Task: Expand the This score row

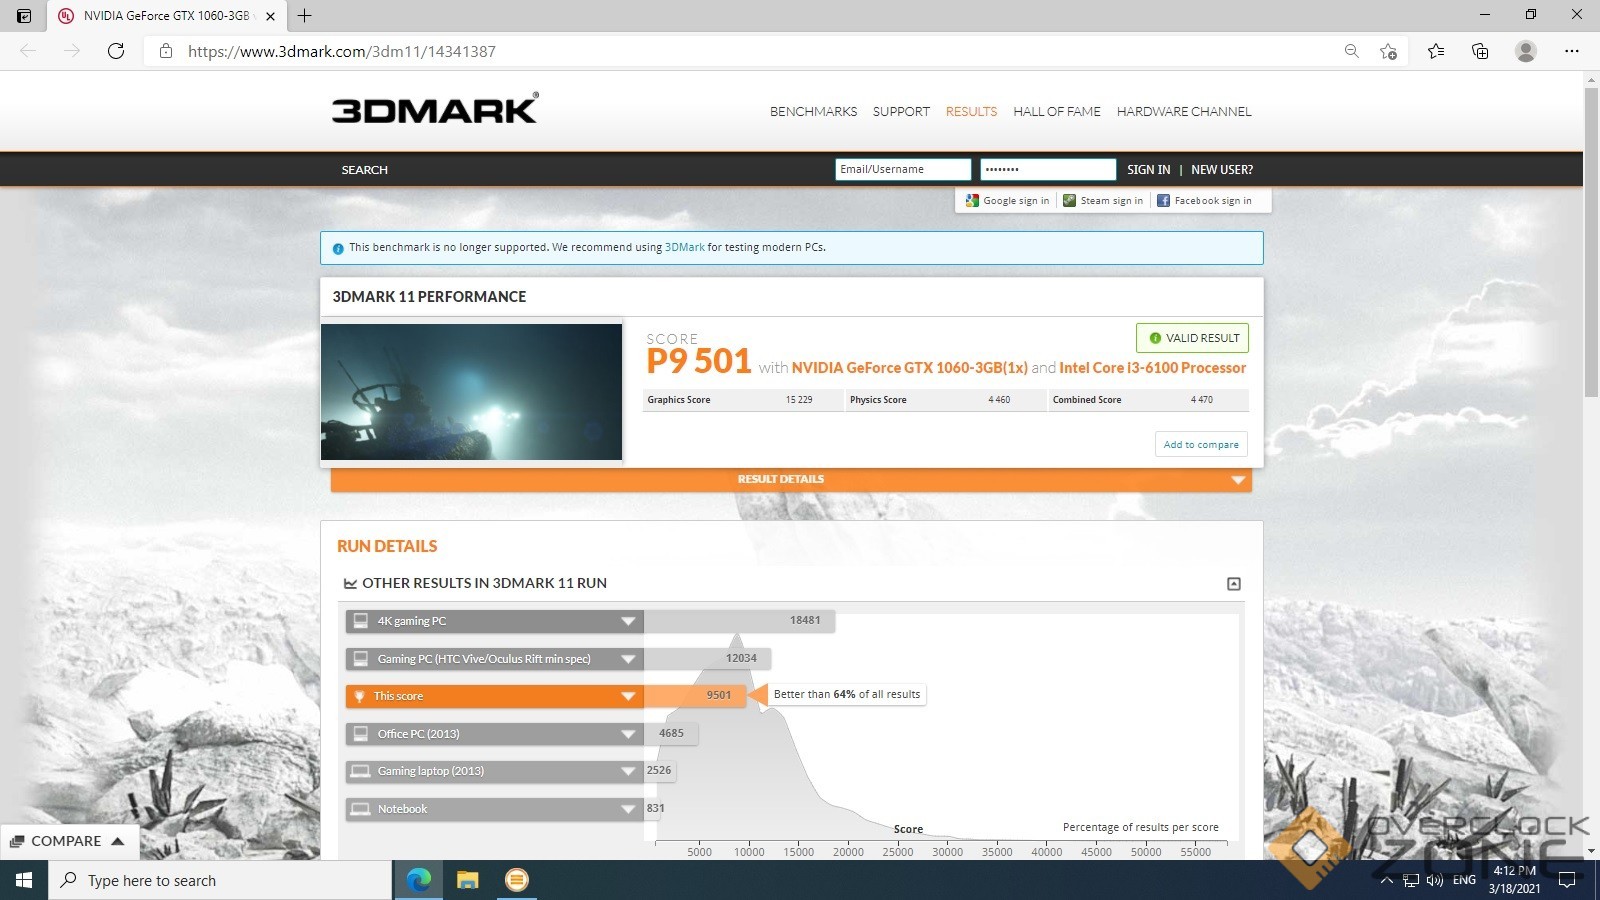Action: 628,696
